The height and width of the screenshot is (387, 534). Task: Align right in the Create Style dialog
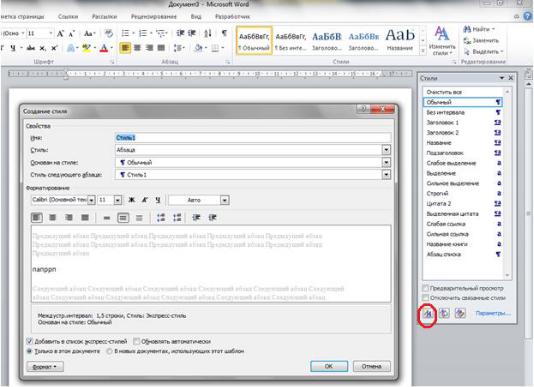pos(69,217)
